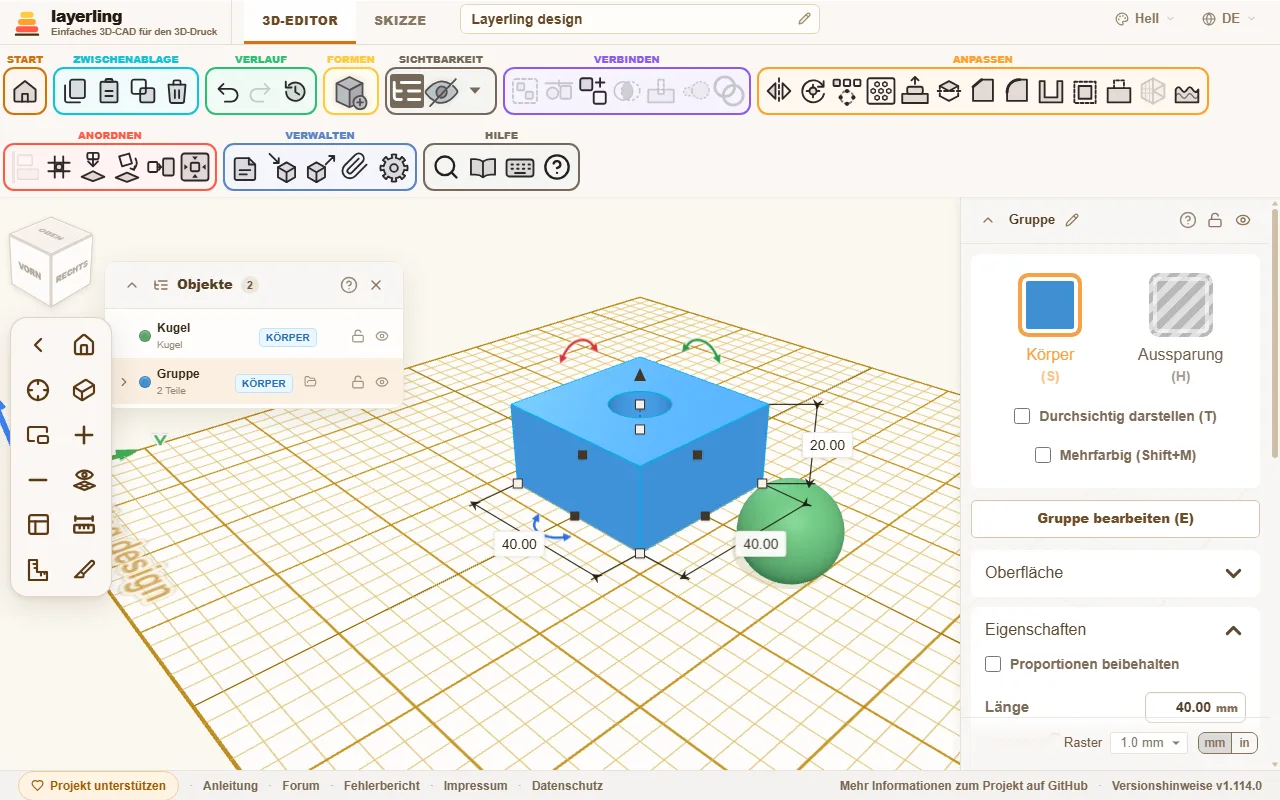1280x800 pixels.
Task: Open the add shapes cube icon
Action: point(350,91)
